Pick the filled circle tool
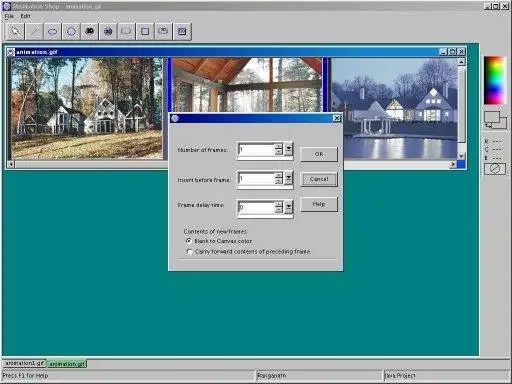Image resolution: width=512 pixels, height=384 pixels. pyautogui.click(x=108, y=32)
